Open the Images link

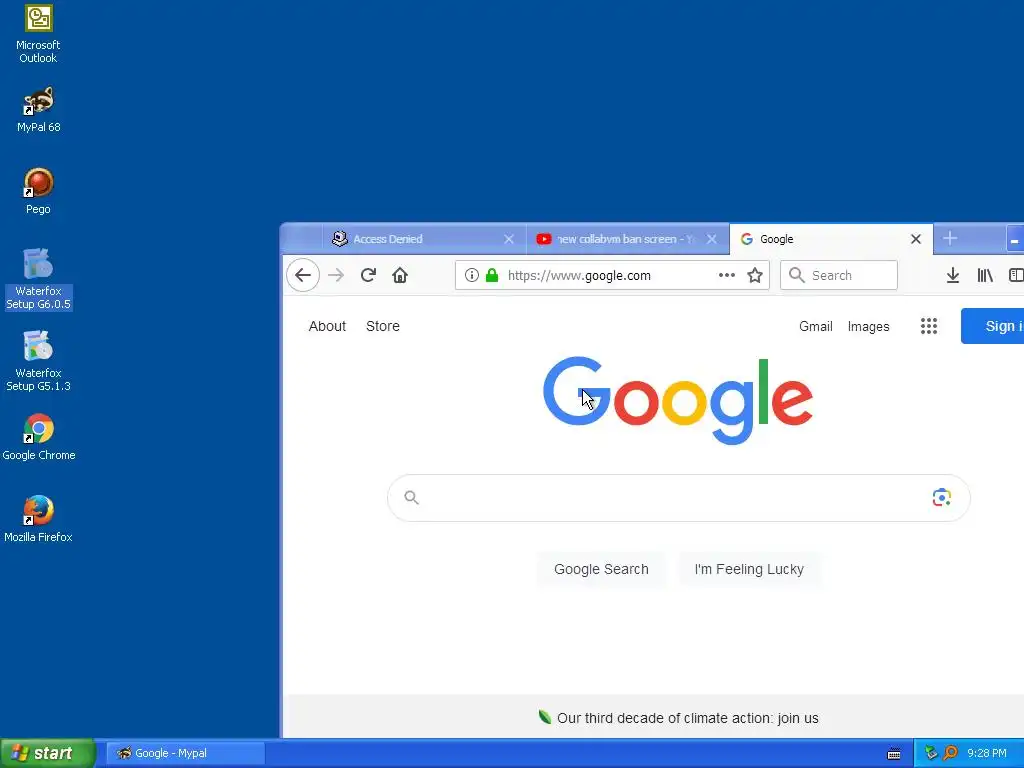tap(869, 327)
